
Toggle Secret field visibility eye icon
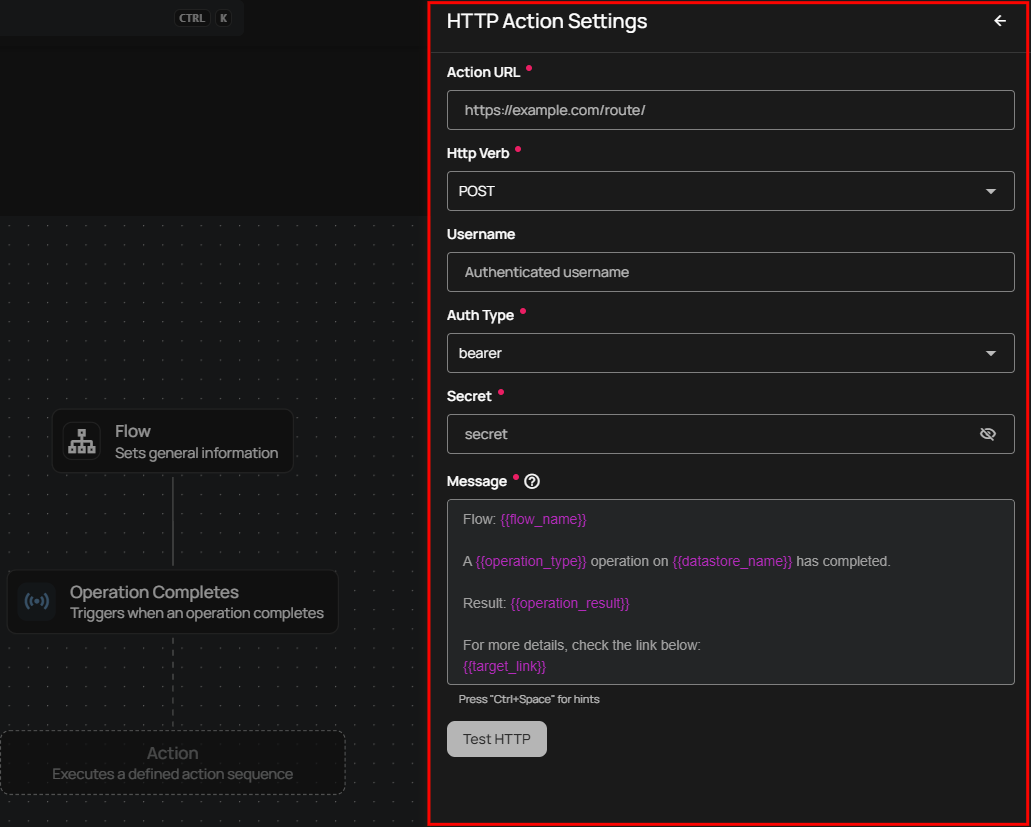tap(988, 434)
